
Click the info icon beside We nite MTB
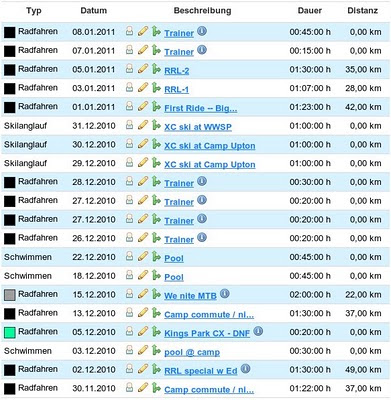tap(225, 293)
